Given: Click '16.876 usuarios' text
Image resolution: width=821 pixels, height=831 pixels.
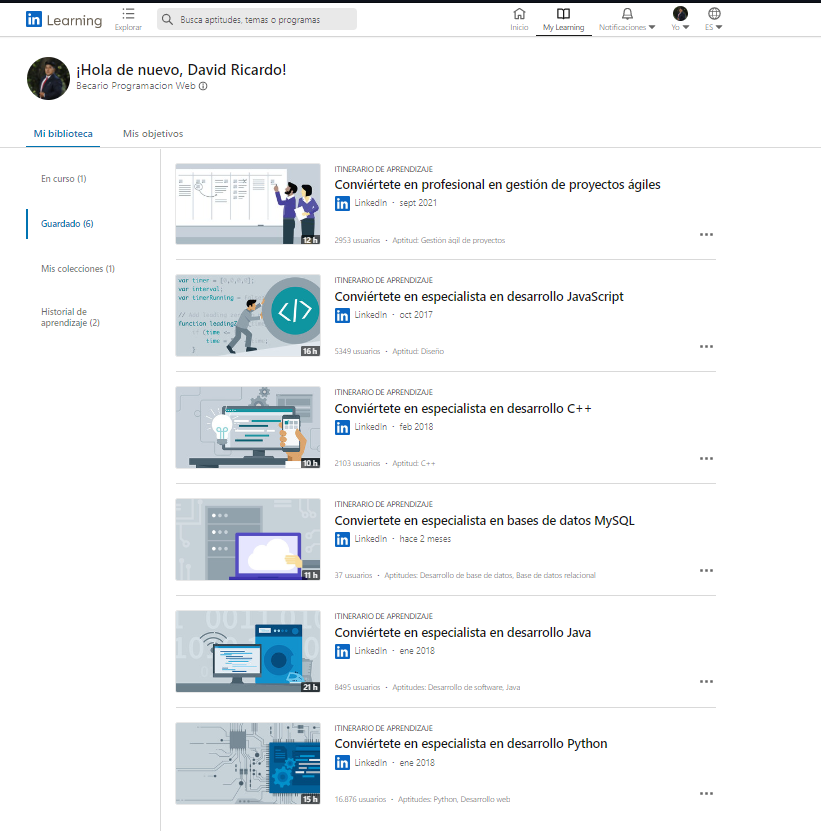Looking at the screenshot, I should tap(360, 799).
